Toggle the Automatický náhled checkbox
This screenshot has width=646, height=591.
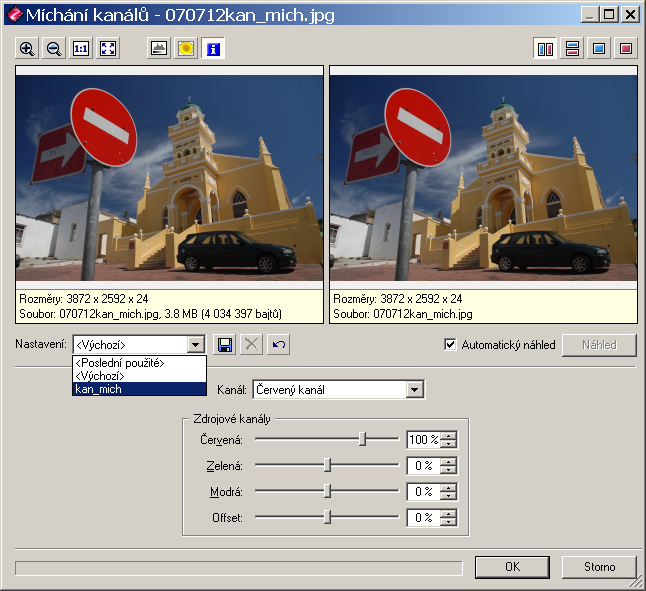(450, 345)
